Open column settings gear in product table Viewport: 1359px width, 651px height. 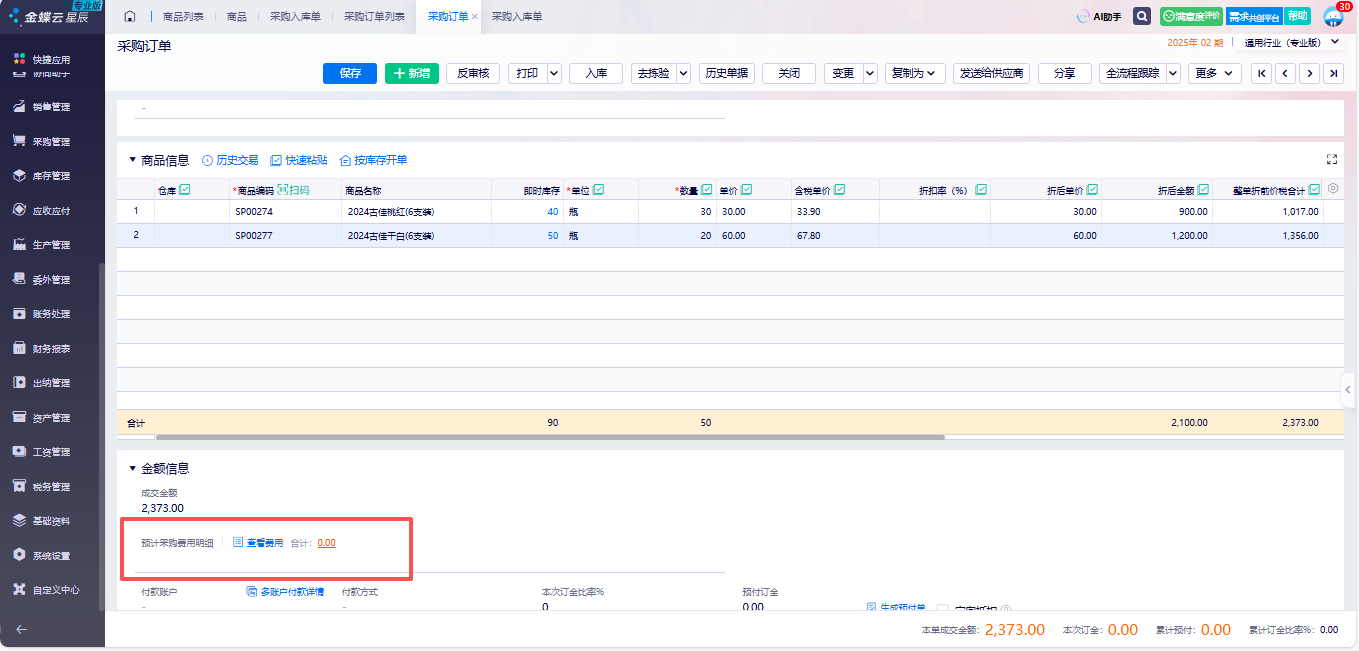pyautogui.click(x=1332, y=189)
